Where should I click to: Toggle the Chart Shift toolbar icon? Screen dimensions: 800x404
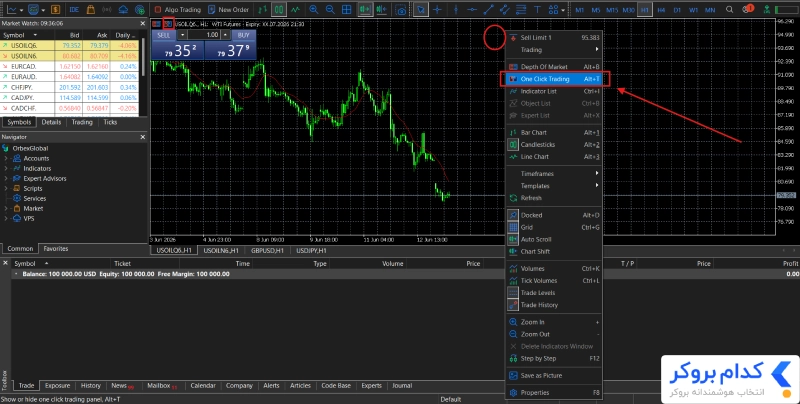[381, 10]
